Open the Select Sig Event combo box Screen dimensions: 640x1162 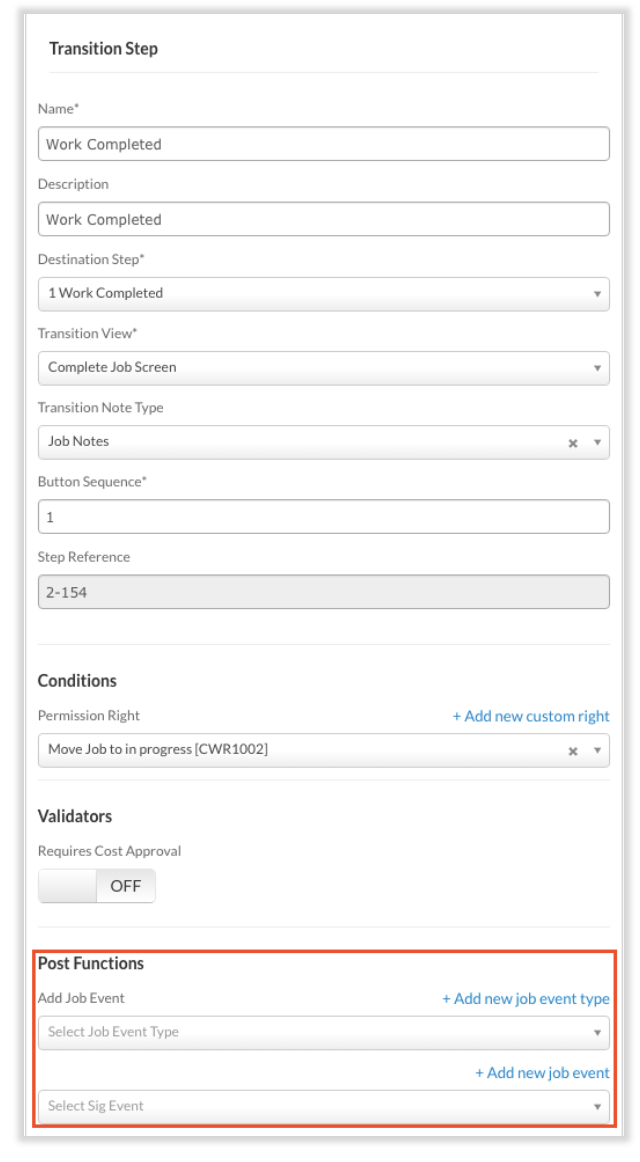[x=324, y=1106]
